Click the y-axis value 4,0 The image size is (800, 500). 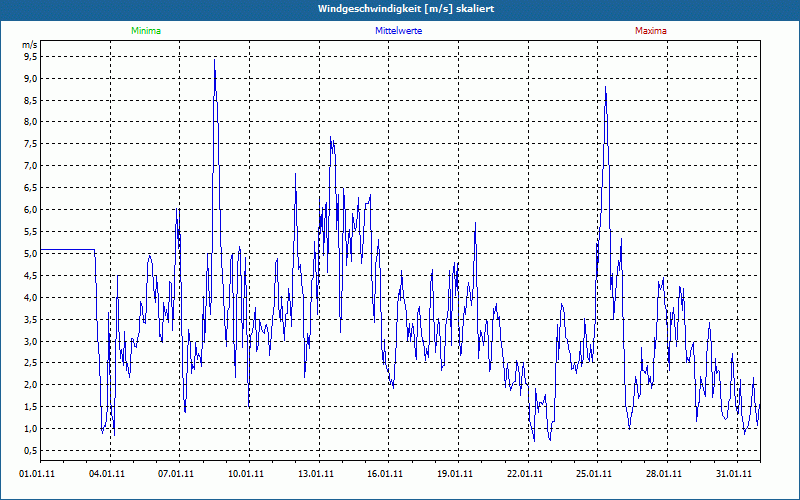point(31,297)
